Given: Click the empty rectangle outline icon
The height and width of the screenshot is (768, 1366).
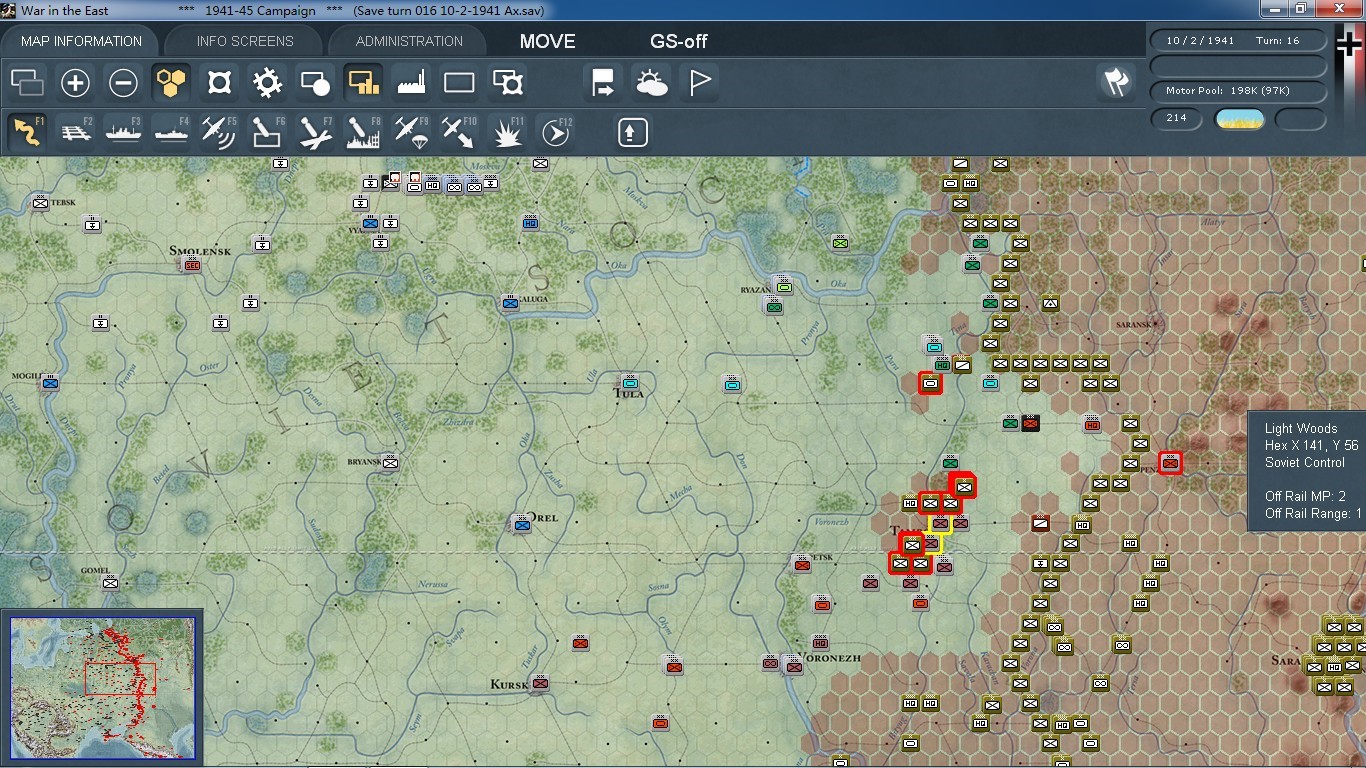Looking at the screenshot, I should [x=459, y=83].
